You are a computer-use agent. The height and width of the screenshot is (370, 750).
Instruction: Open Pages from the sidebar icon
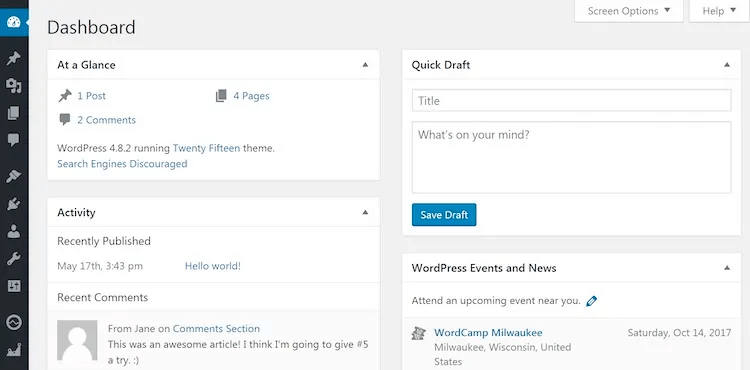(13, 113)
